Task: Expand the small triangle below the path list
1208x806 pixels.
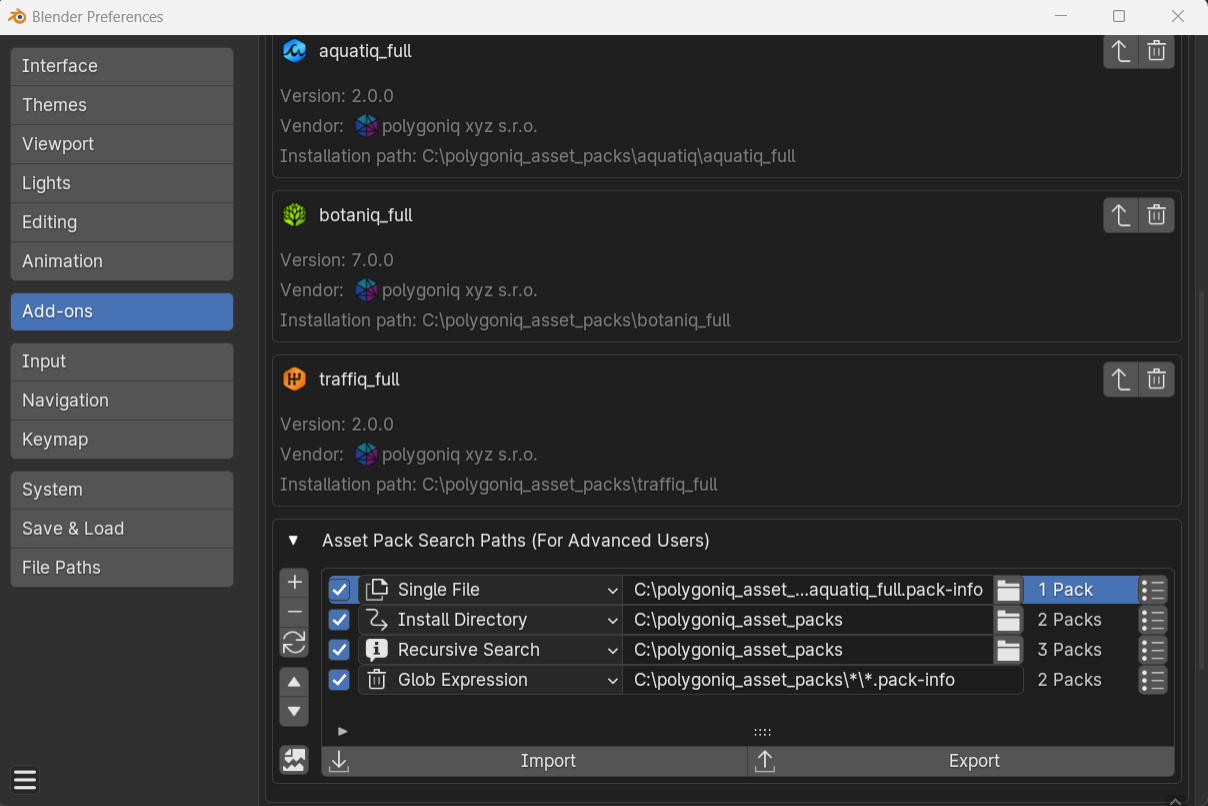Action: pos(343,732)
